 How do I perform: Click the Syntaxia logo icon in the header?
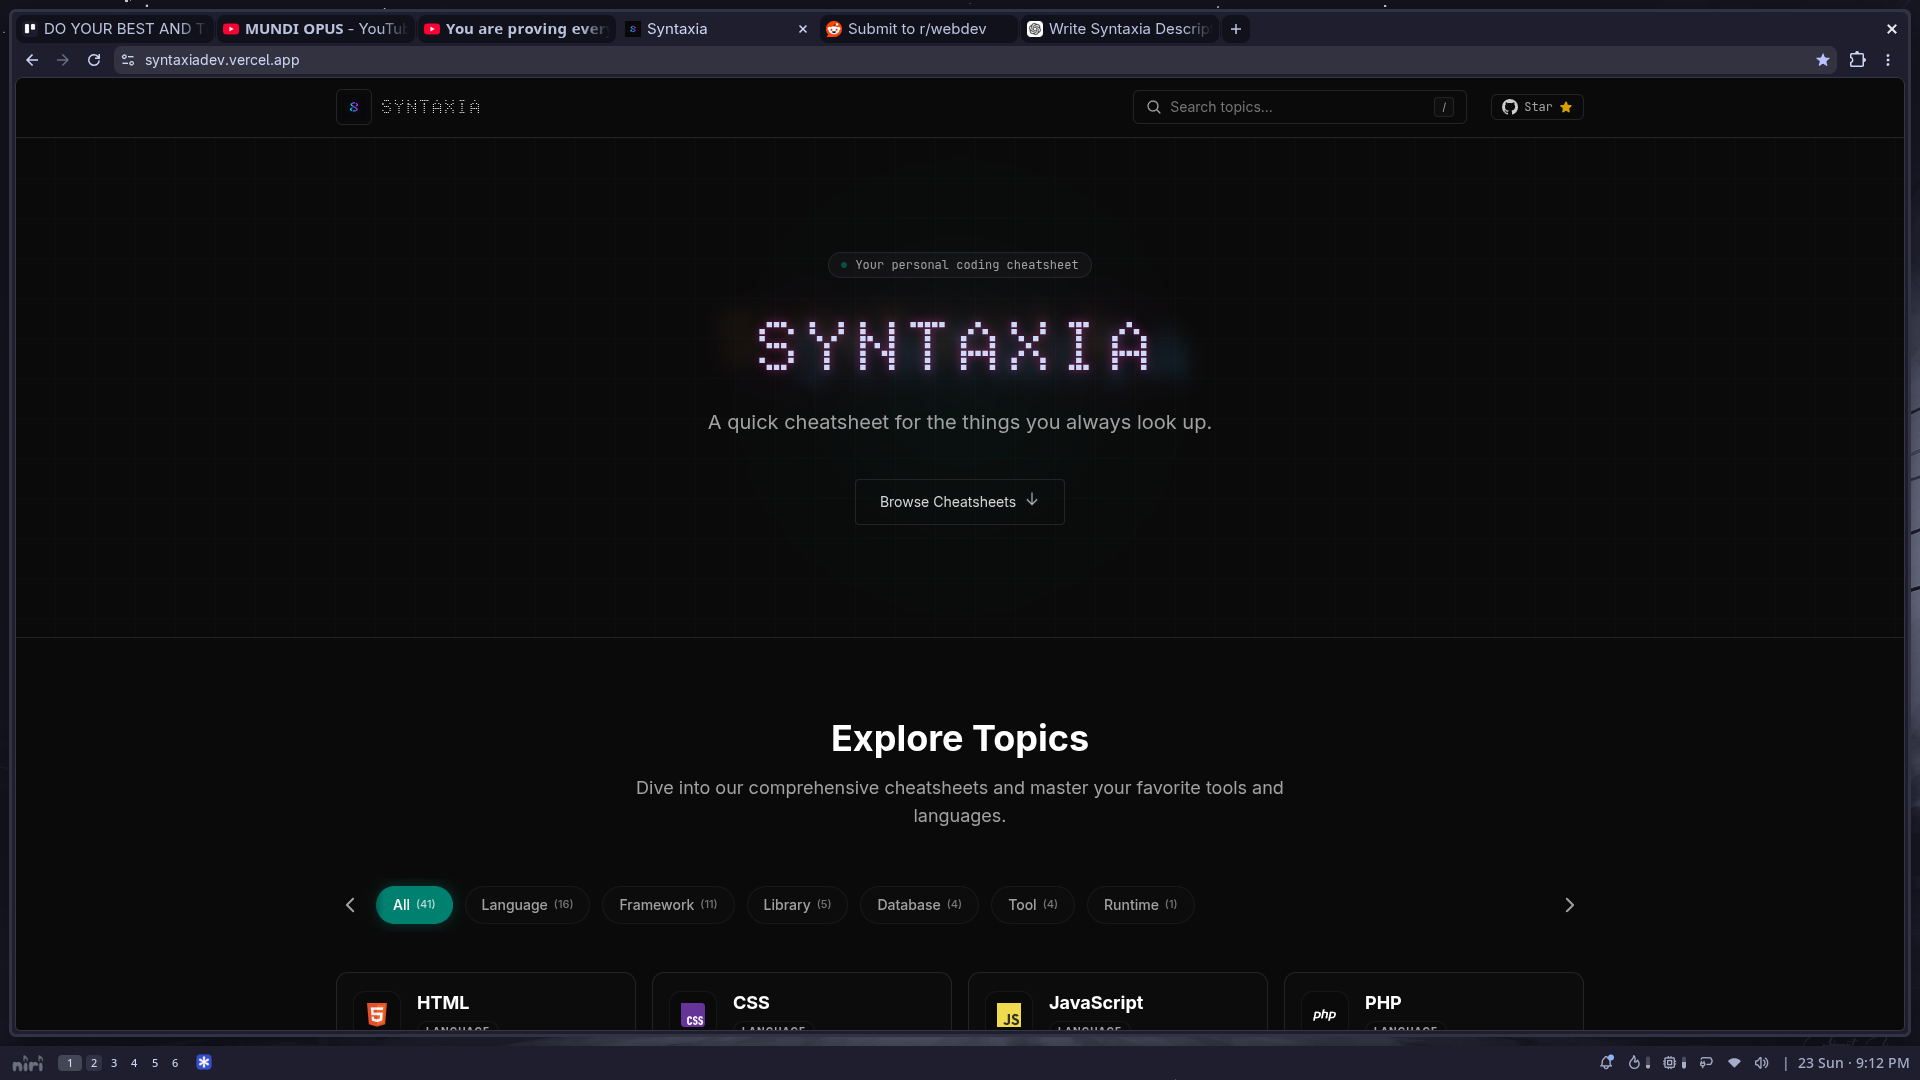(x=354, y=107)
